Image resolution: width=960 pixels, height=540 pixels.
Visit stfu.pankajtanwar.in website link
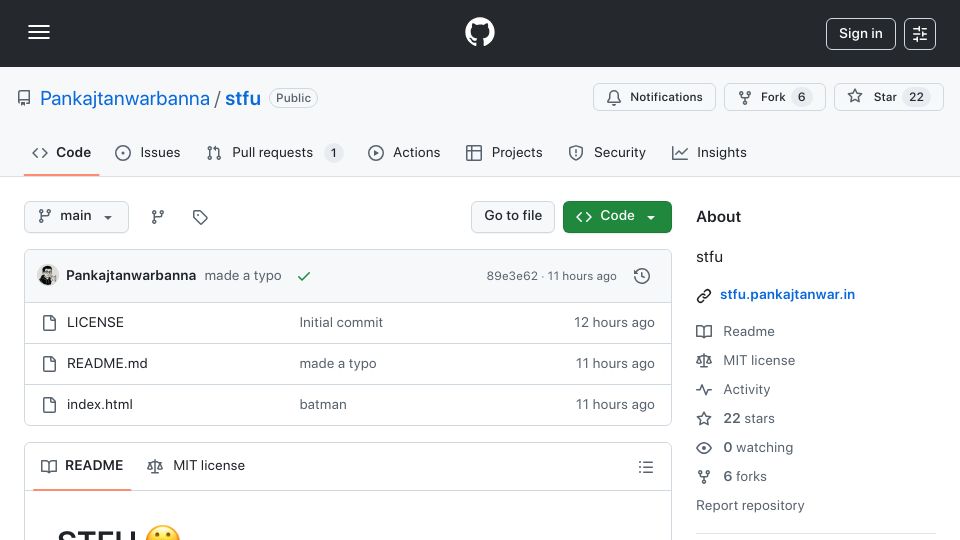[x=787, y=294]
